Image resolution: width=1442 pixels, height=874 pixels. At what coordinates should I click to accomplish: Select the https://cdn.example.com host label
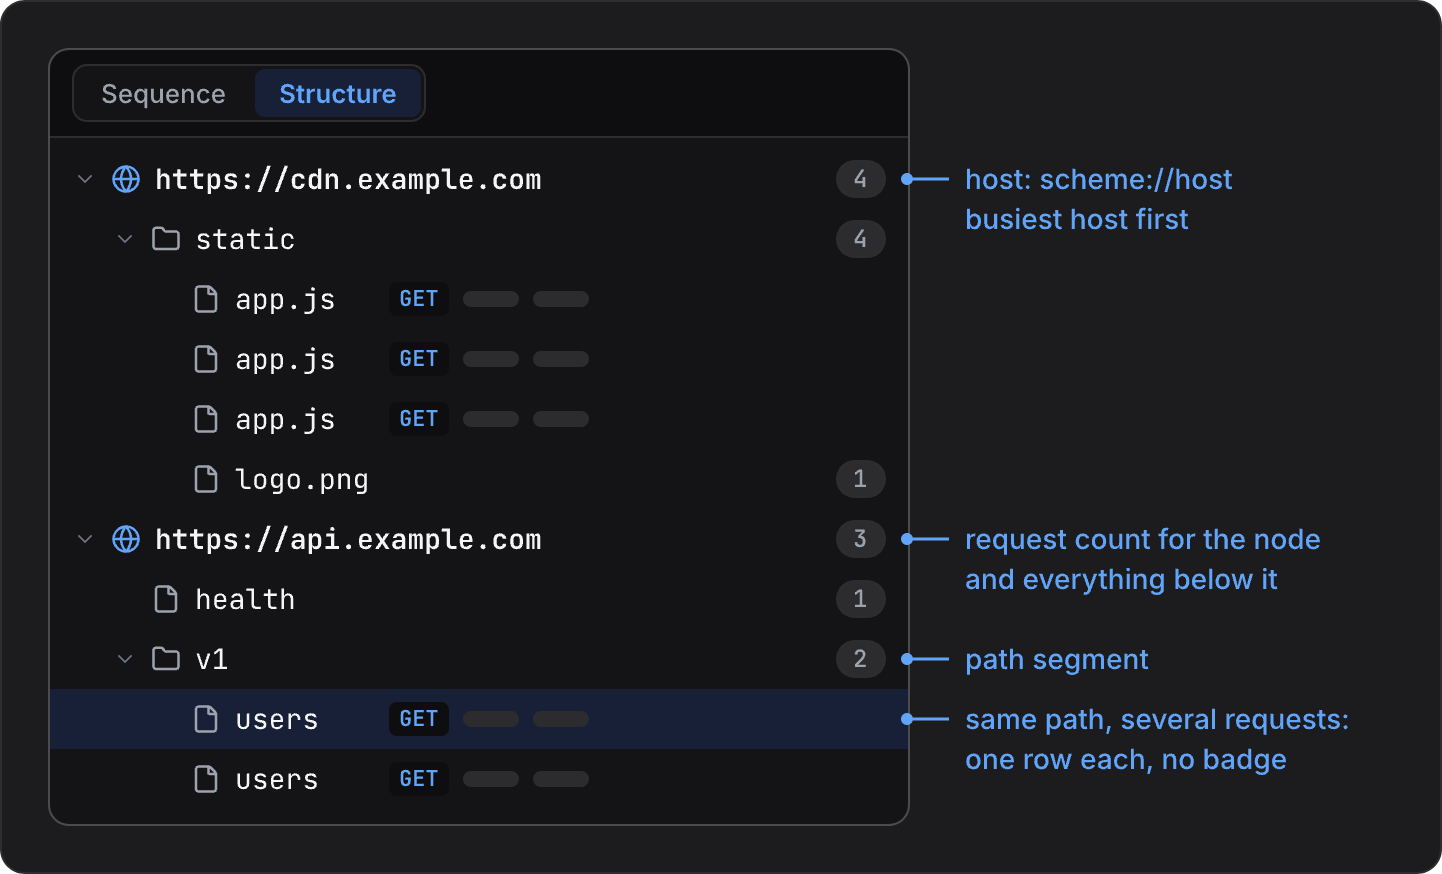(348, 180)
